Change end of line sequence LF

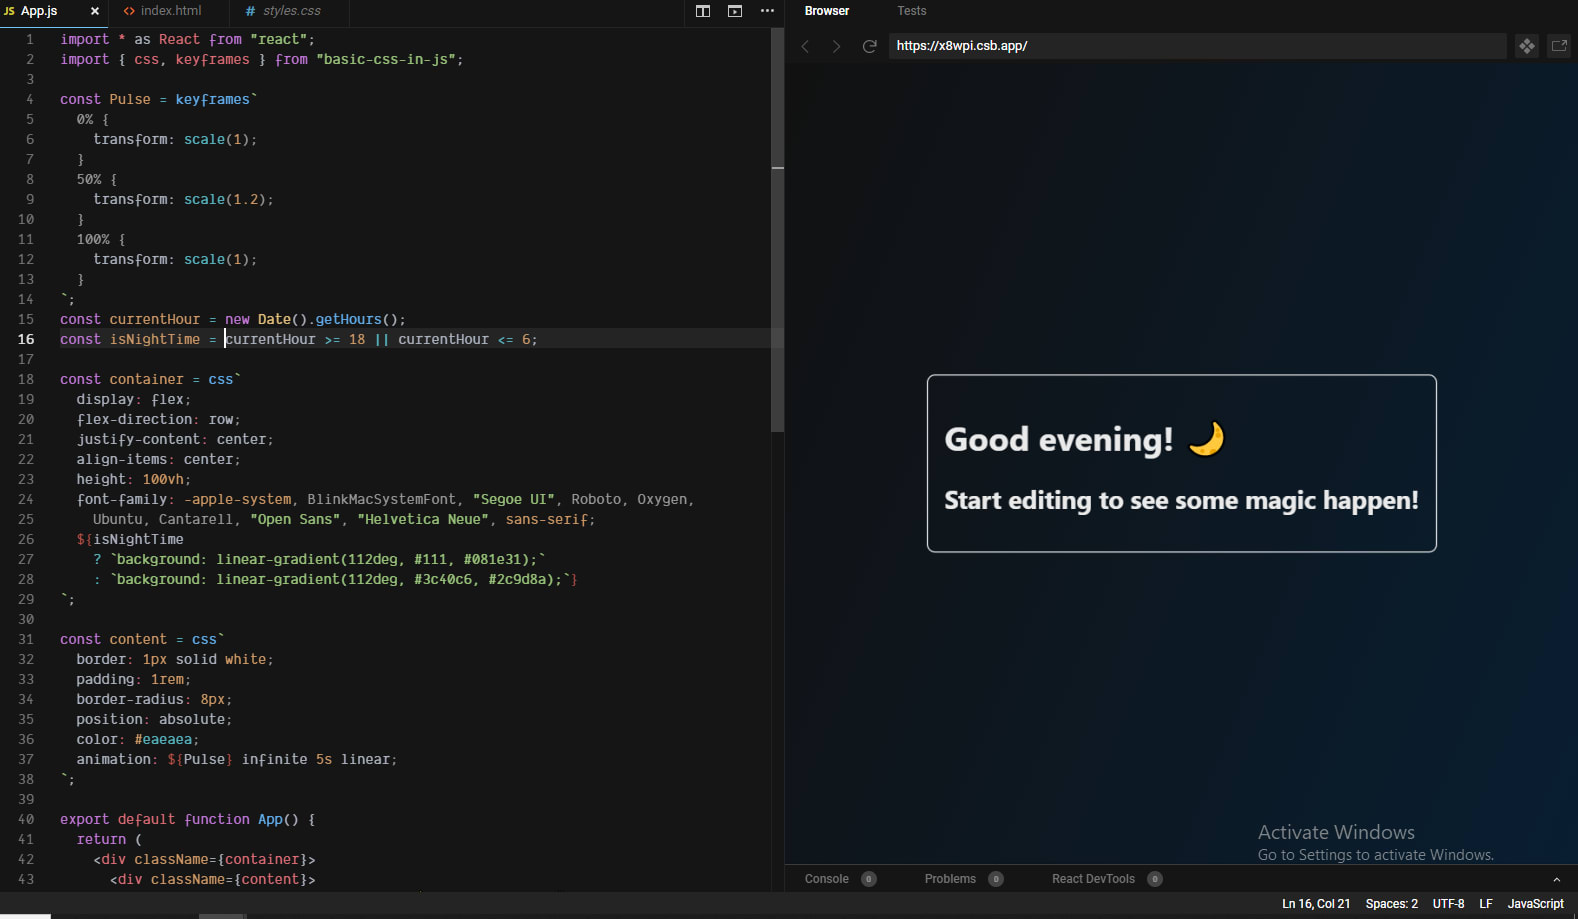(x=1486, y=904)
